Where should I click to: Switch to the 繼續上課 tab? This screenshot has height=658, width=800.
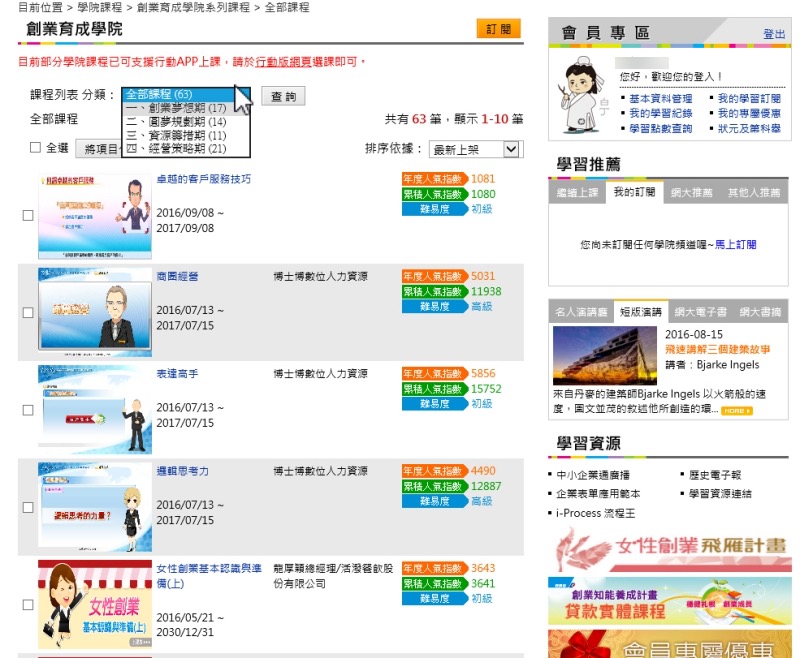[x=577, y=193]
